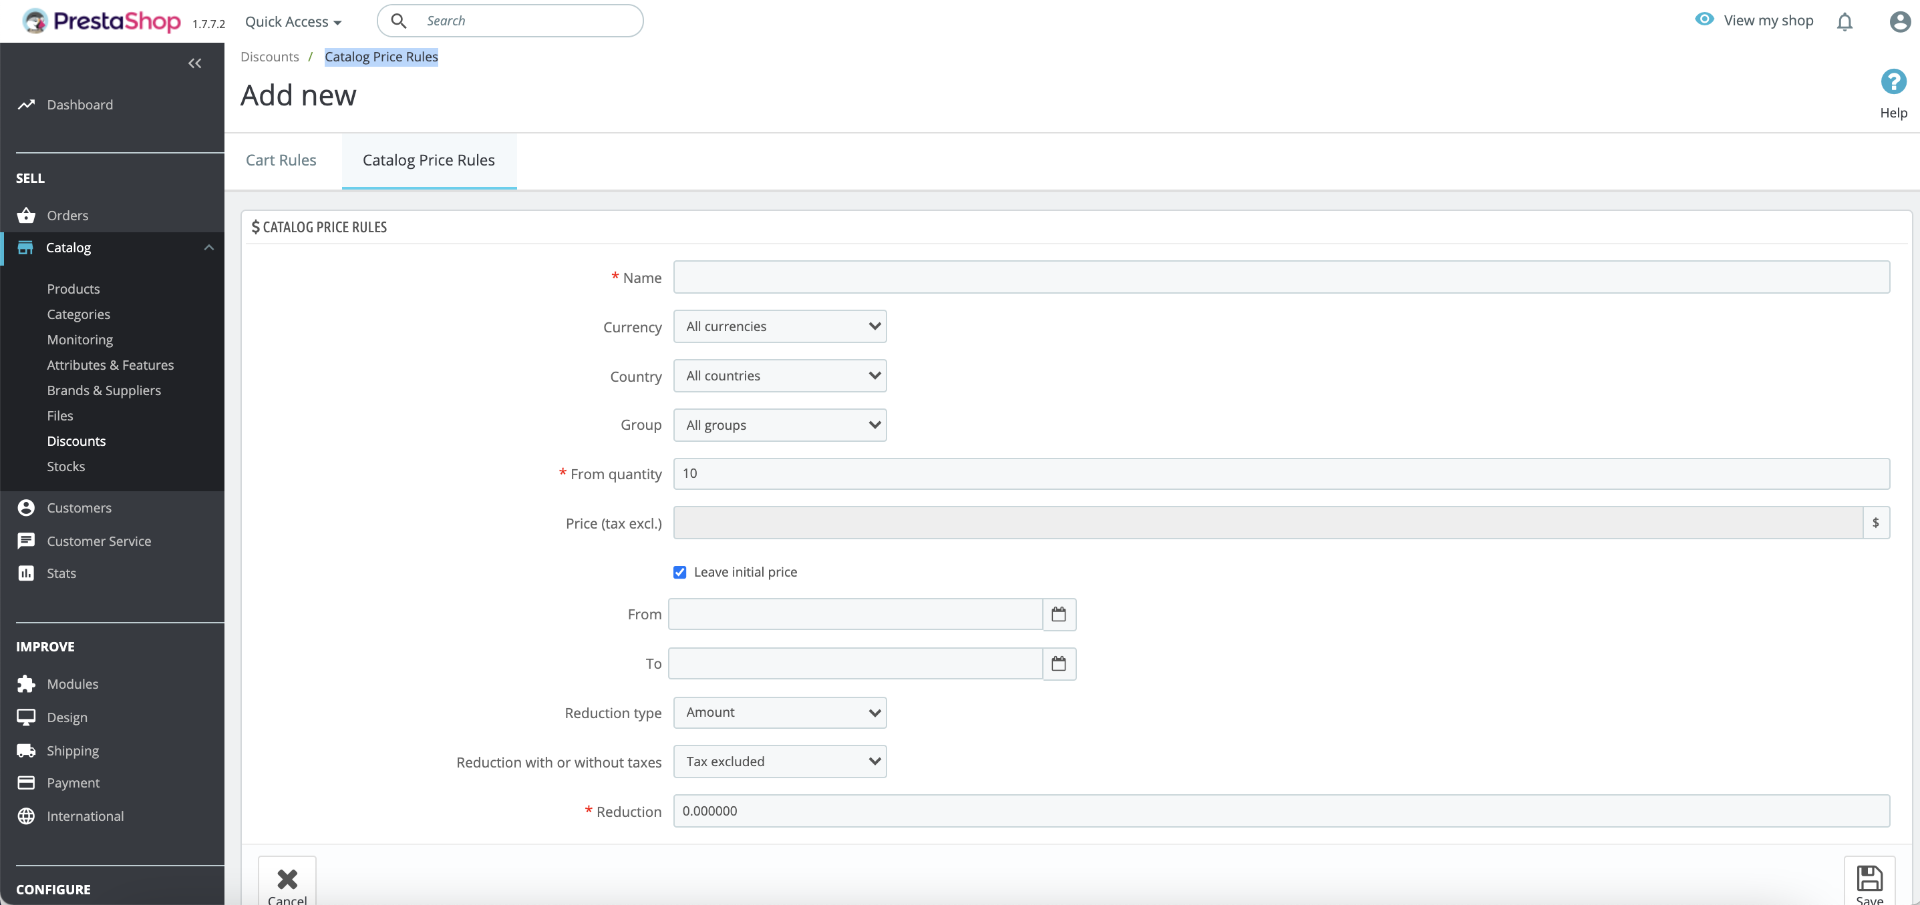Open the Quick Access menu
1920x905 pixels.
click(x=293, y=22)
